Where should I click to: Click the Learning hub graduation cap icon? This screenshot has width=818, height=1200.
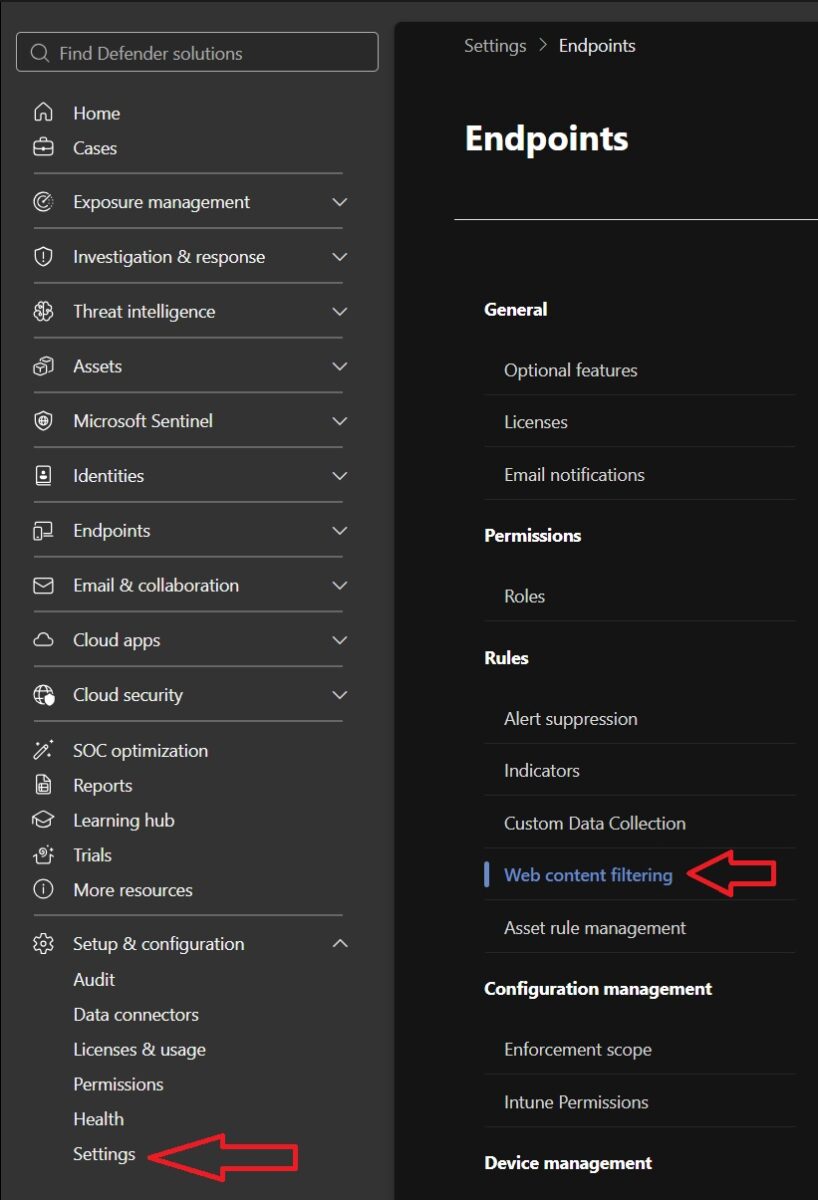click(x=43, y=820)
